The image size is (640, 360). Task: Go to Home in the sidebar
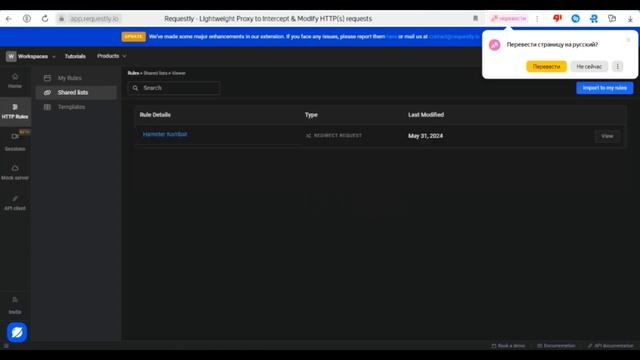(15, 81)
